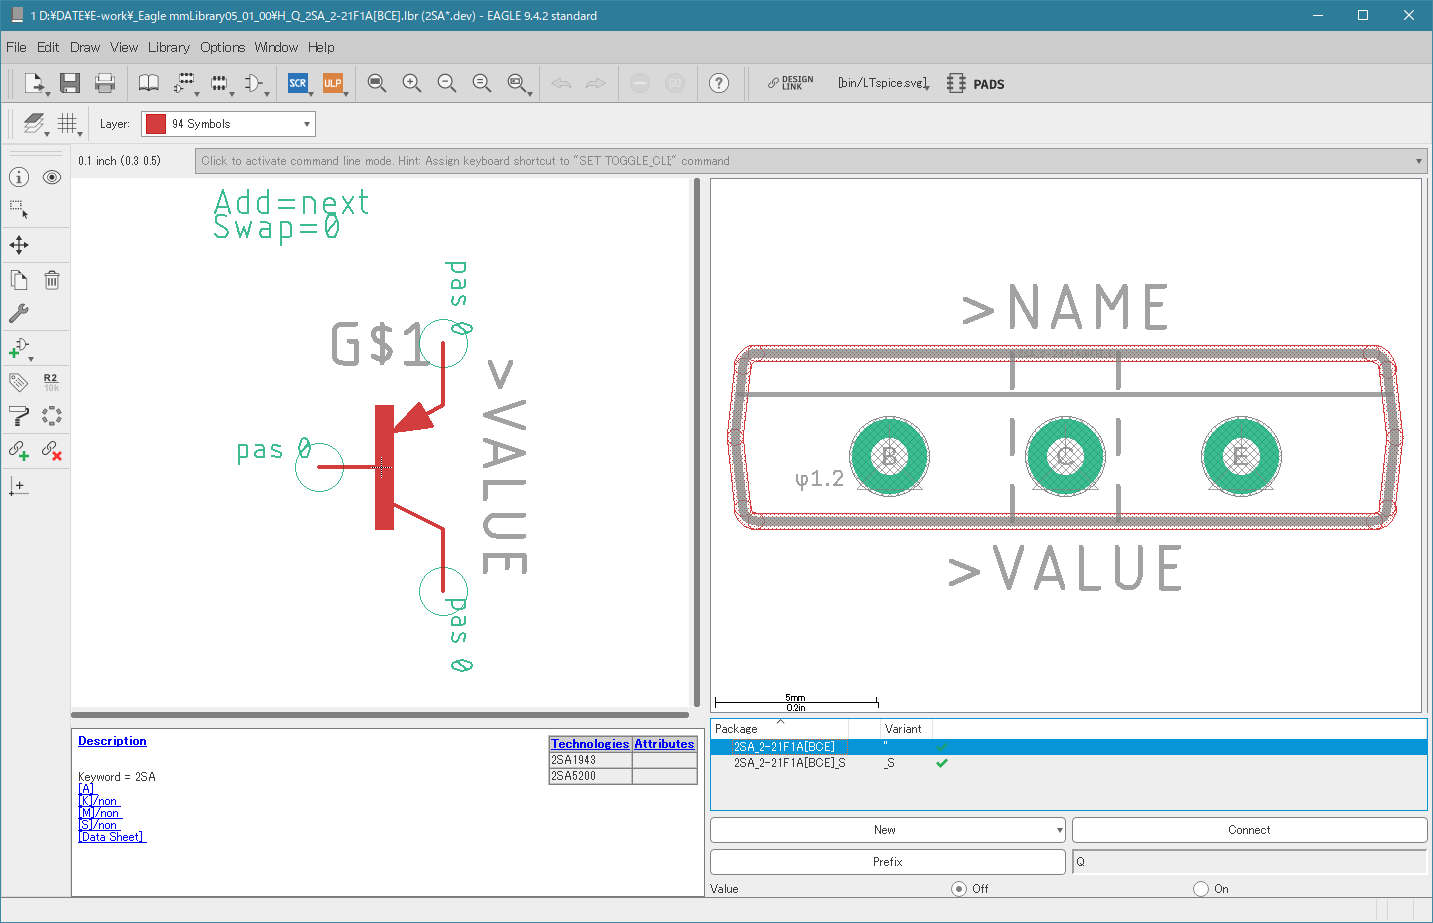Viewport: 1433px width, 923px height.
Task: Open the Draw menu
Action: (x=85, y=47)
